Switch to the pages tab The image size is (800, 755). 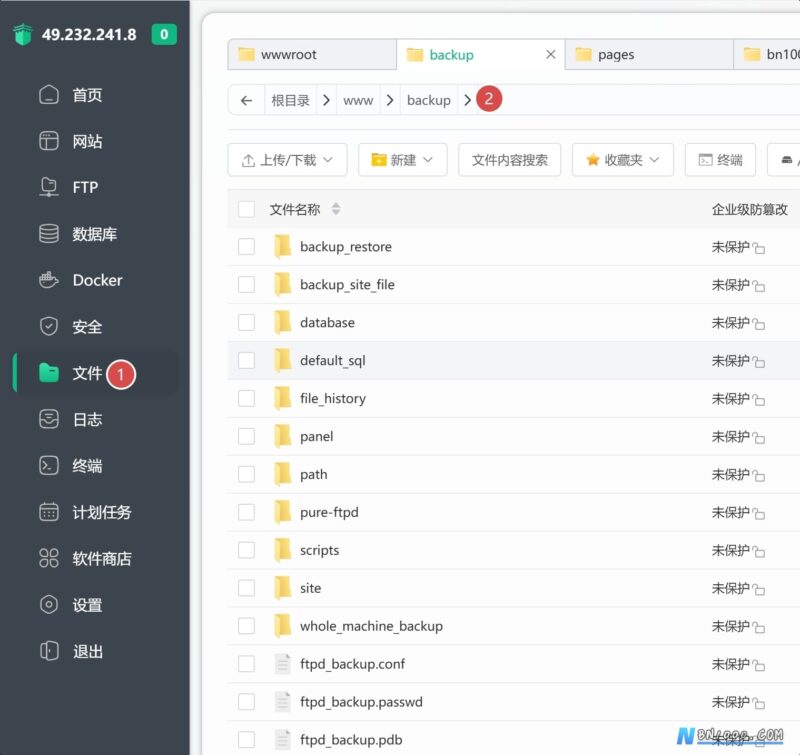point(649,55)
